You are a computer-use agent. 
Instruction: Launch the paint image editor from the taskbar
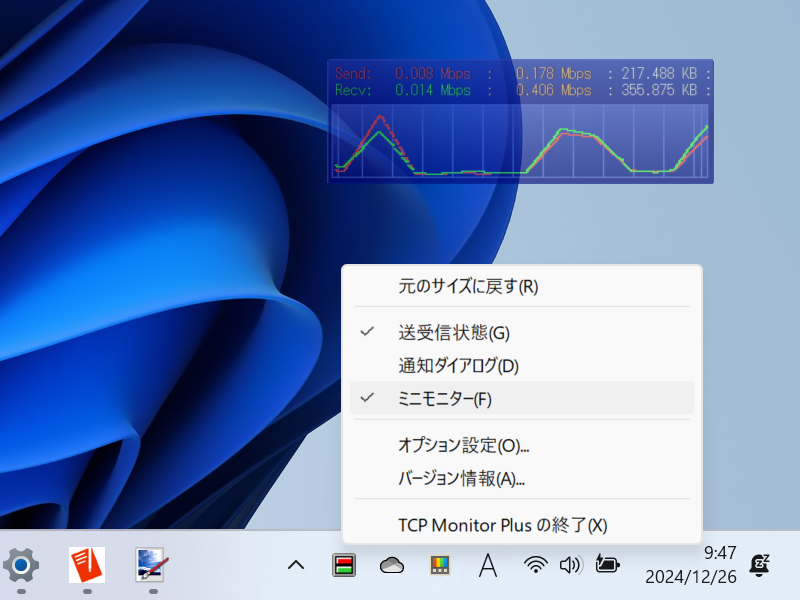coord(148,563)
